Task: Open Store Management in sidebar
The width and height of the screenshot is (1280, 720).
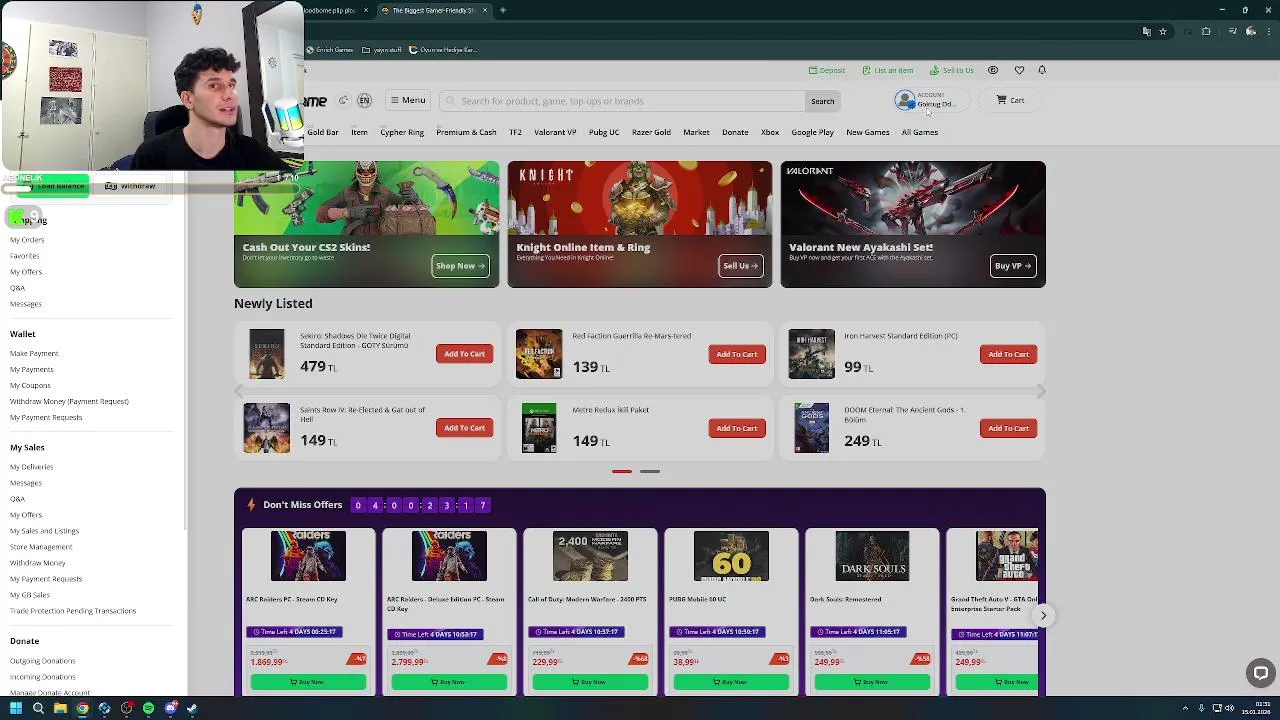Action: (41, 547)
